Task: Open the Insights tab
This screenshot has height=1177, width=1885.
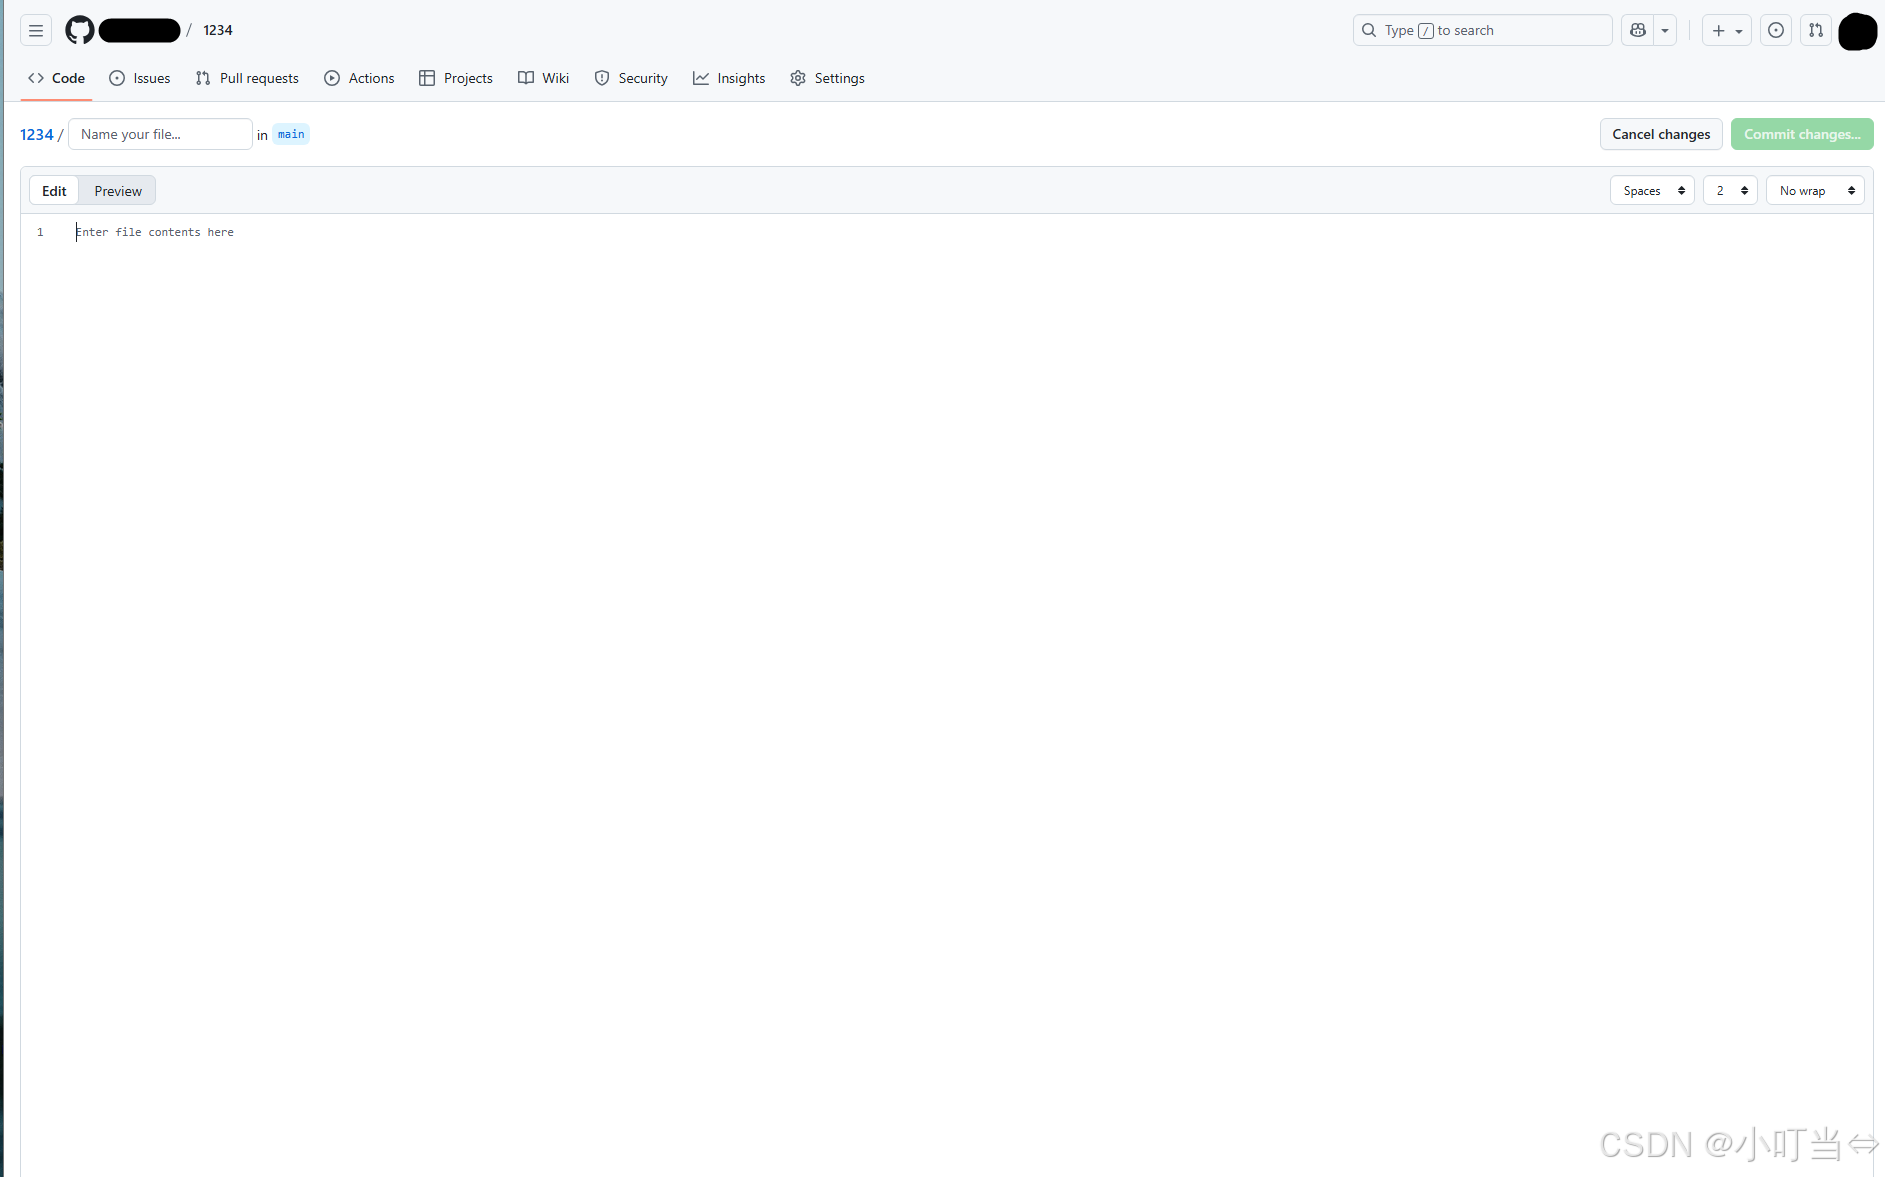Action: pos(729,78)
